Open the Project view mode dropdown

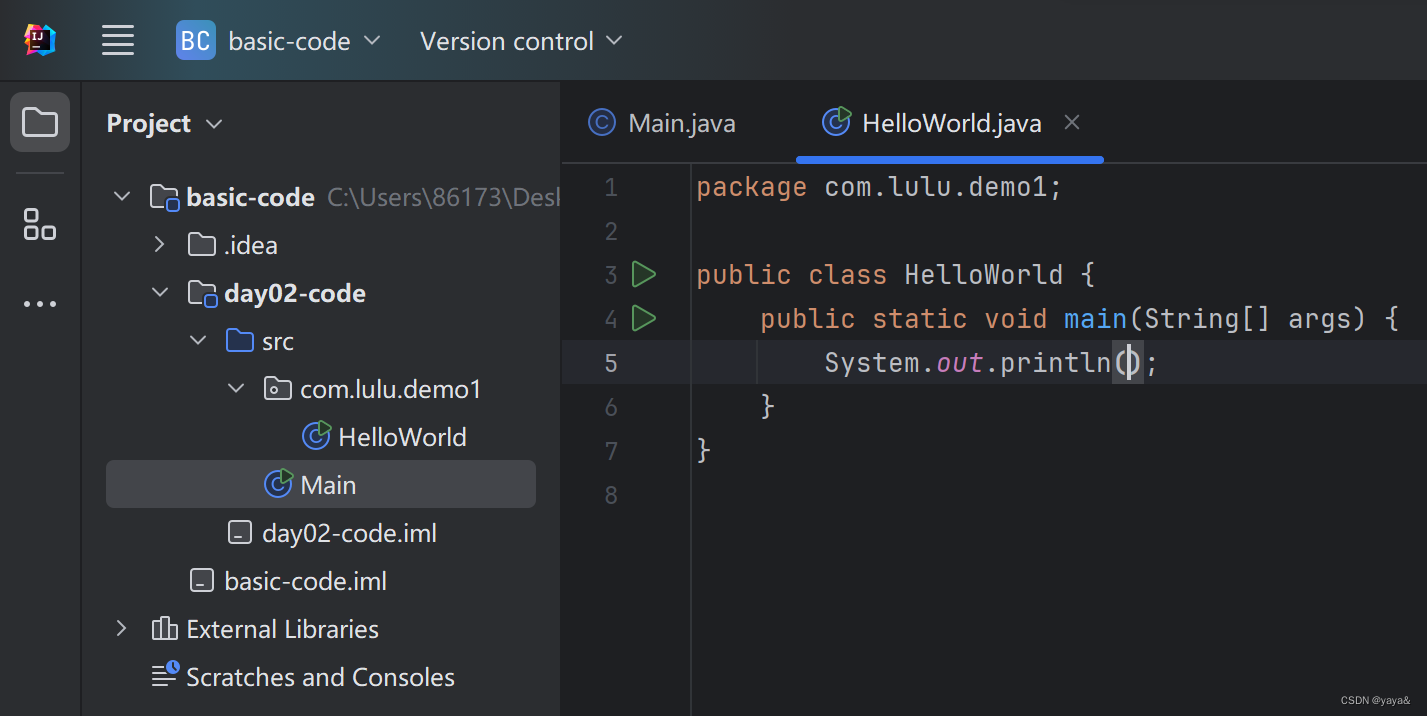[x=213, y=123]
